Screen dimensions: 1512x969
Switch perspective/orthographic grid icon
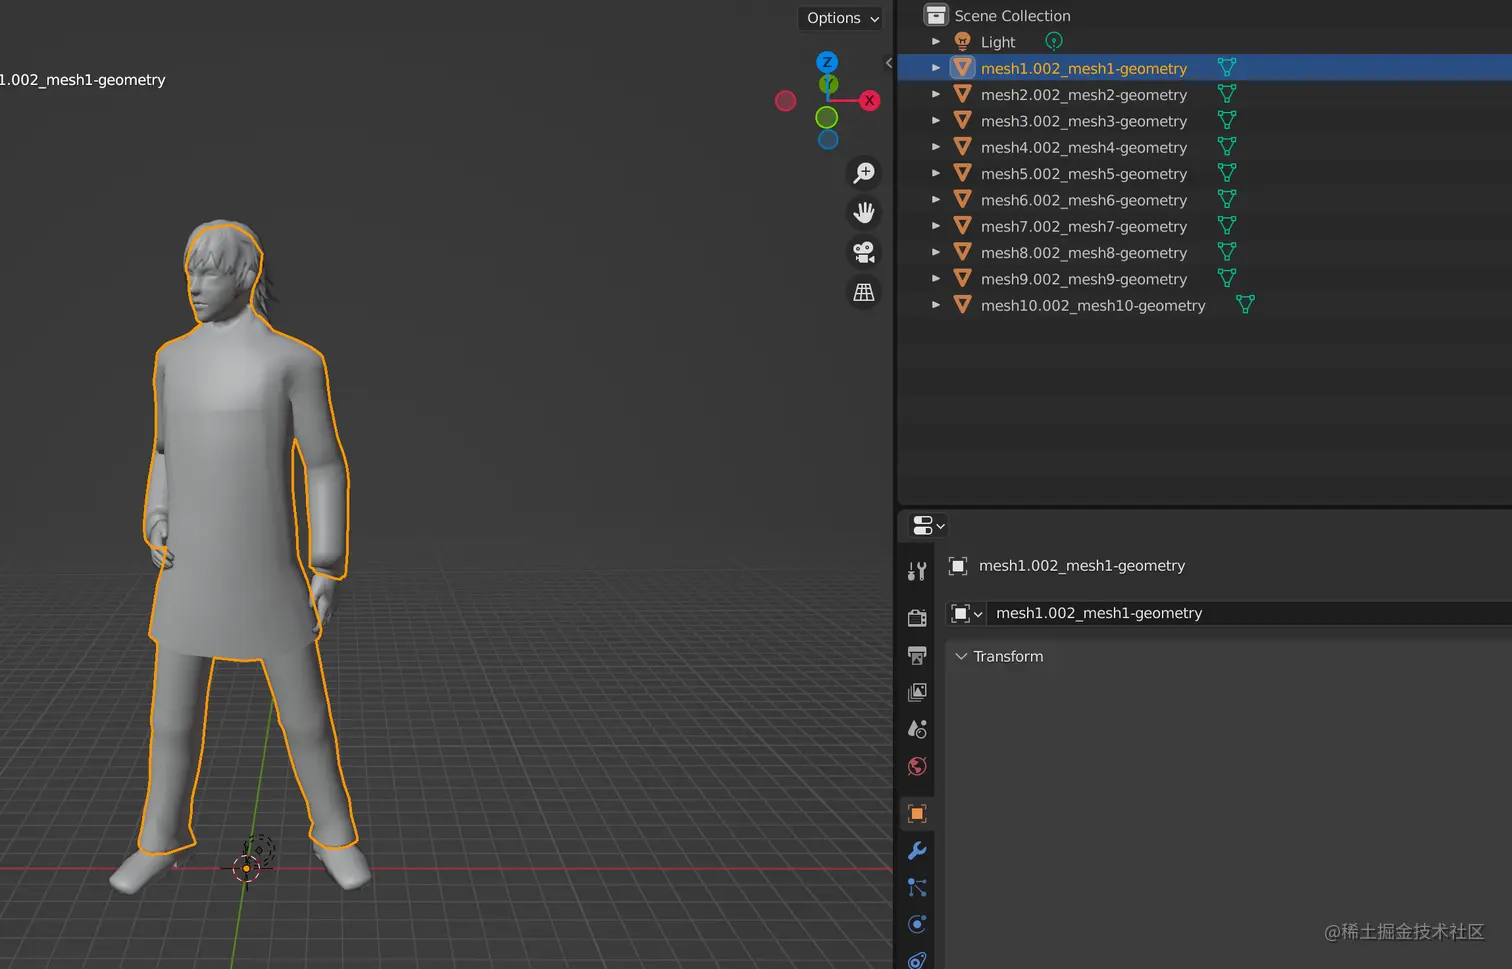(864, 292)
